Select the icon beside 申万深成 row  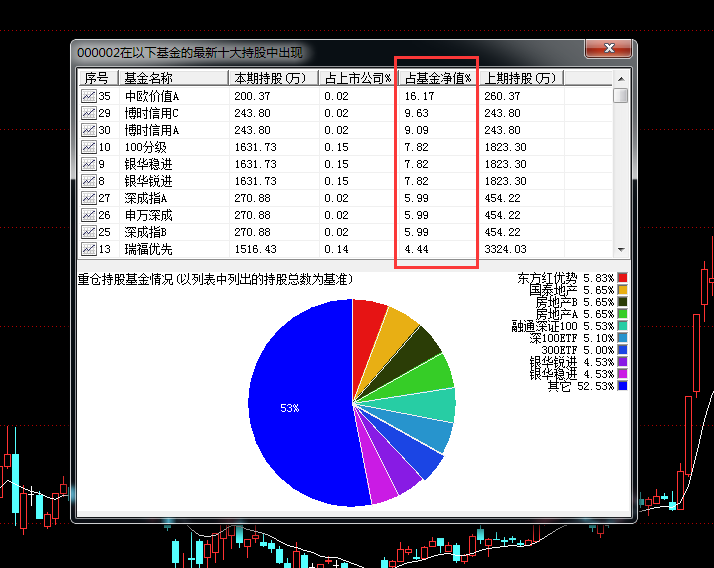[x=89, y=215]
